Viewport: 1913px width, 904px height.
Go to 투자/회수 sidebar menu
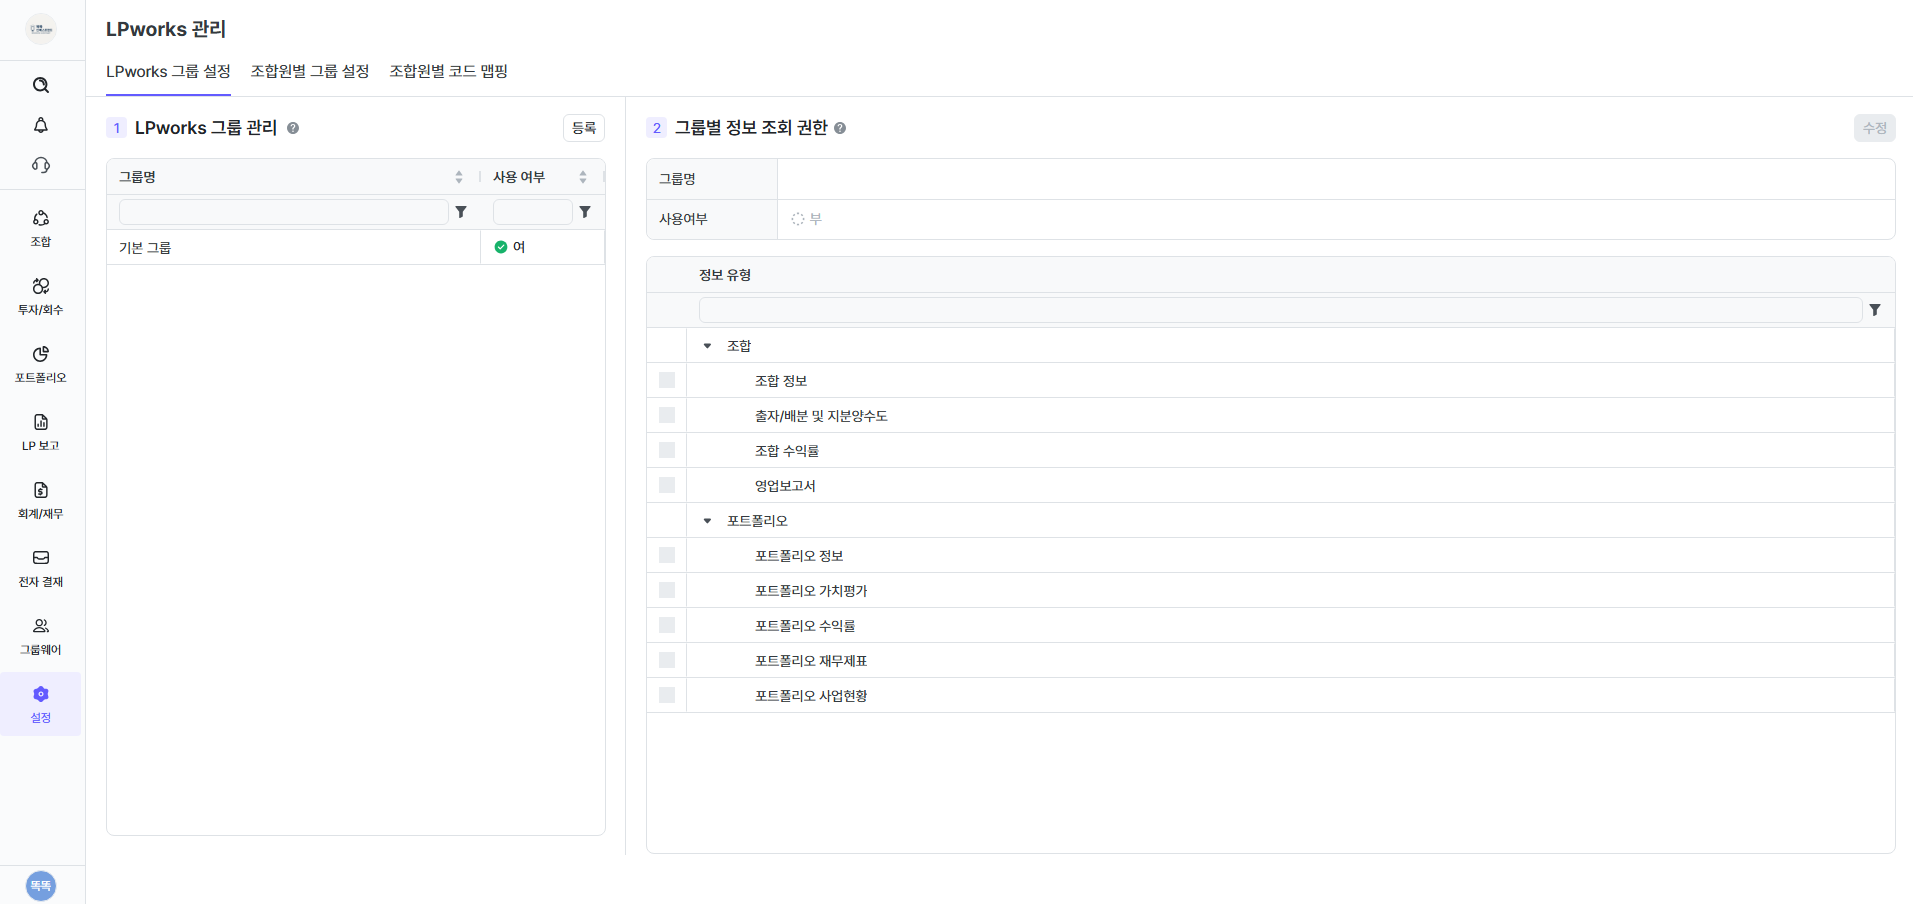click(x=41, y=296)
